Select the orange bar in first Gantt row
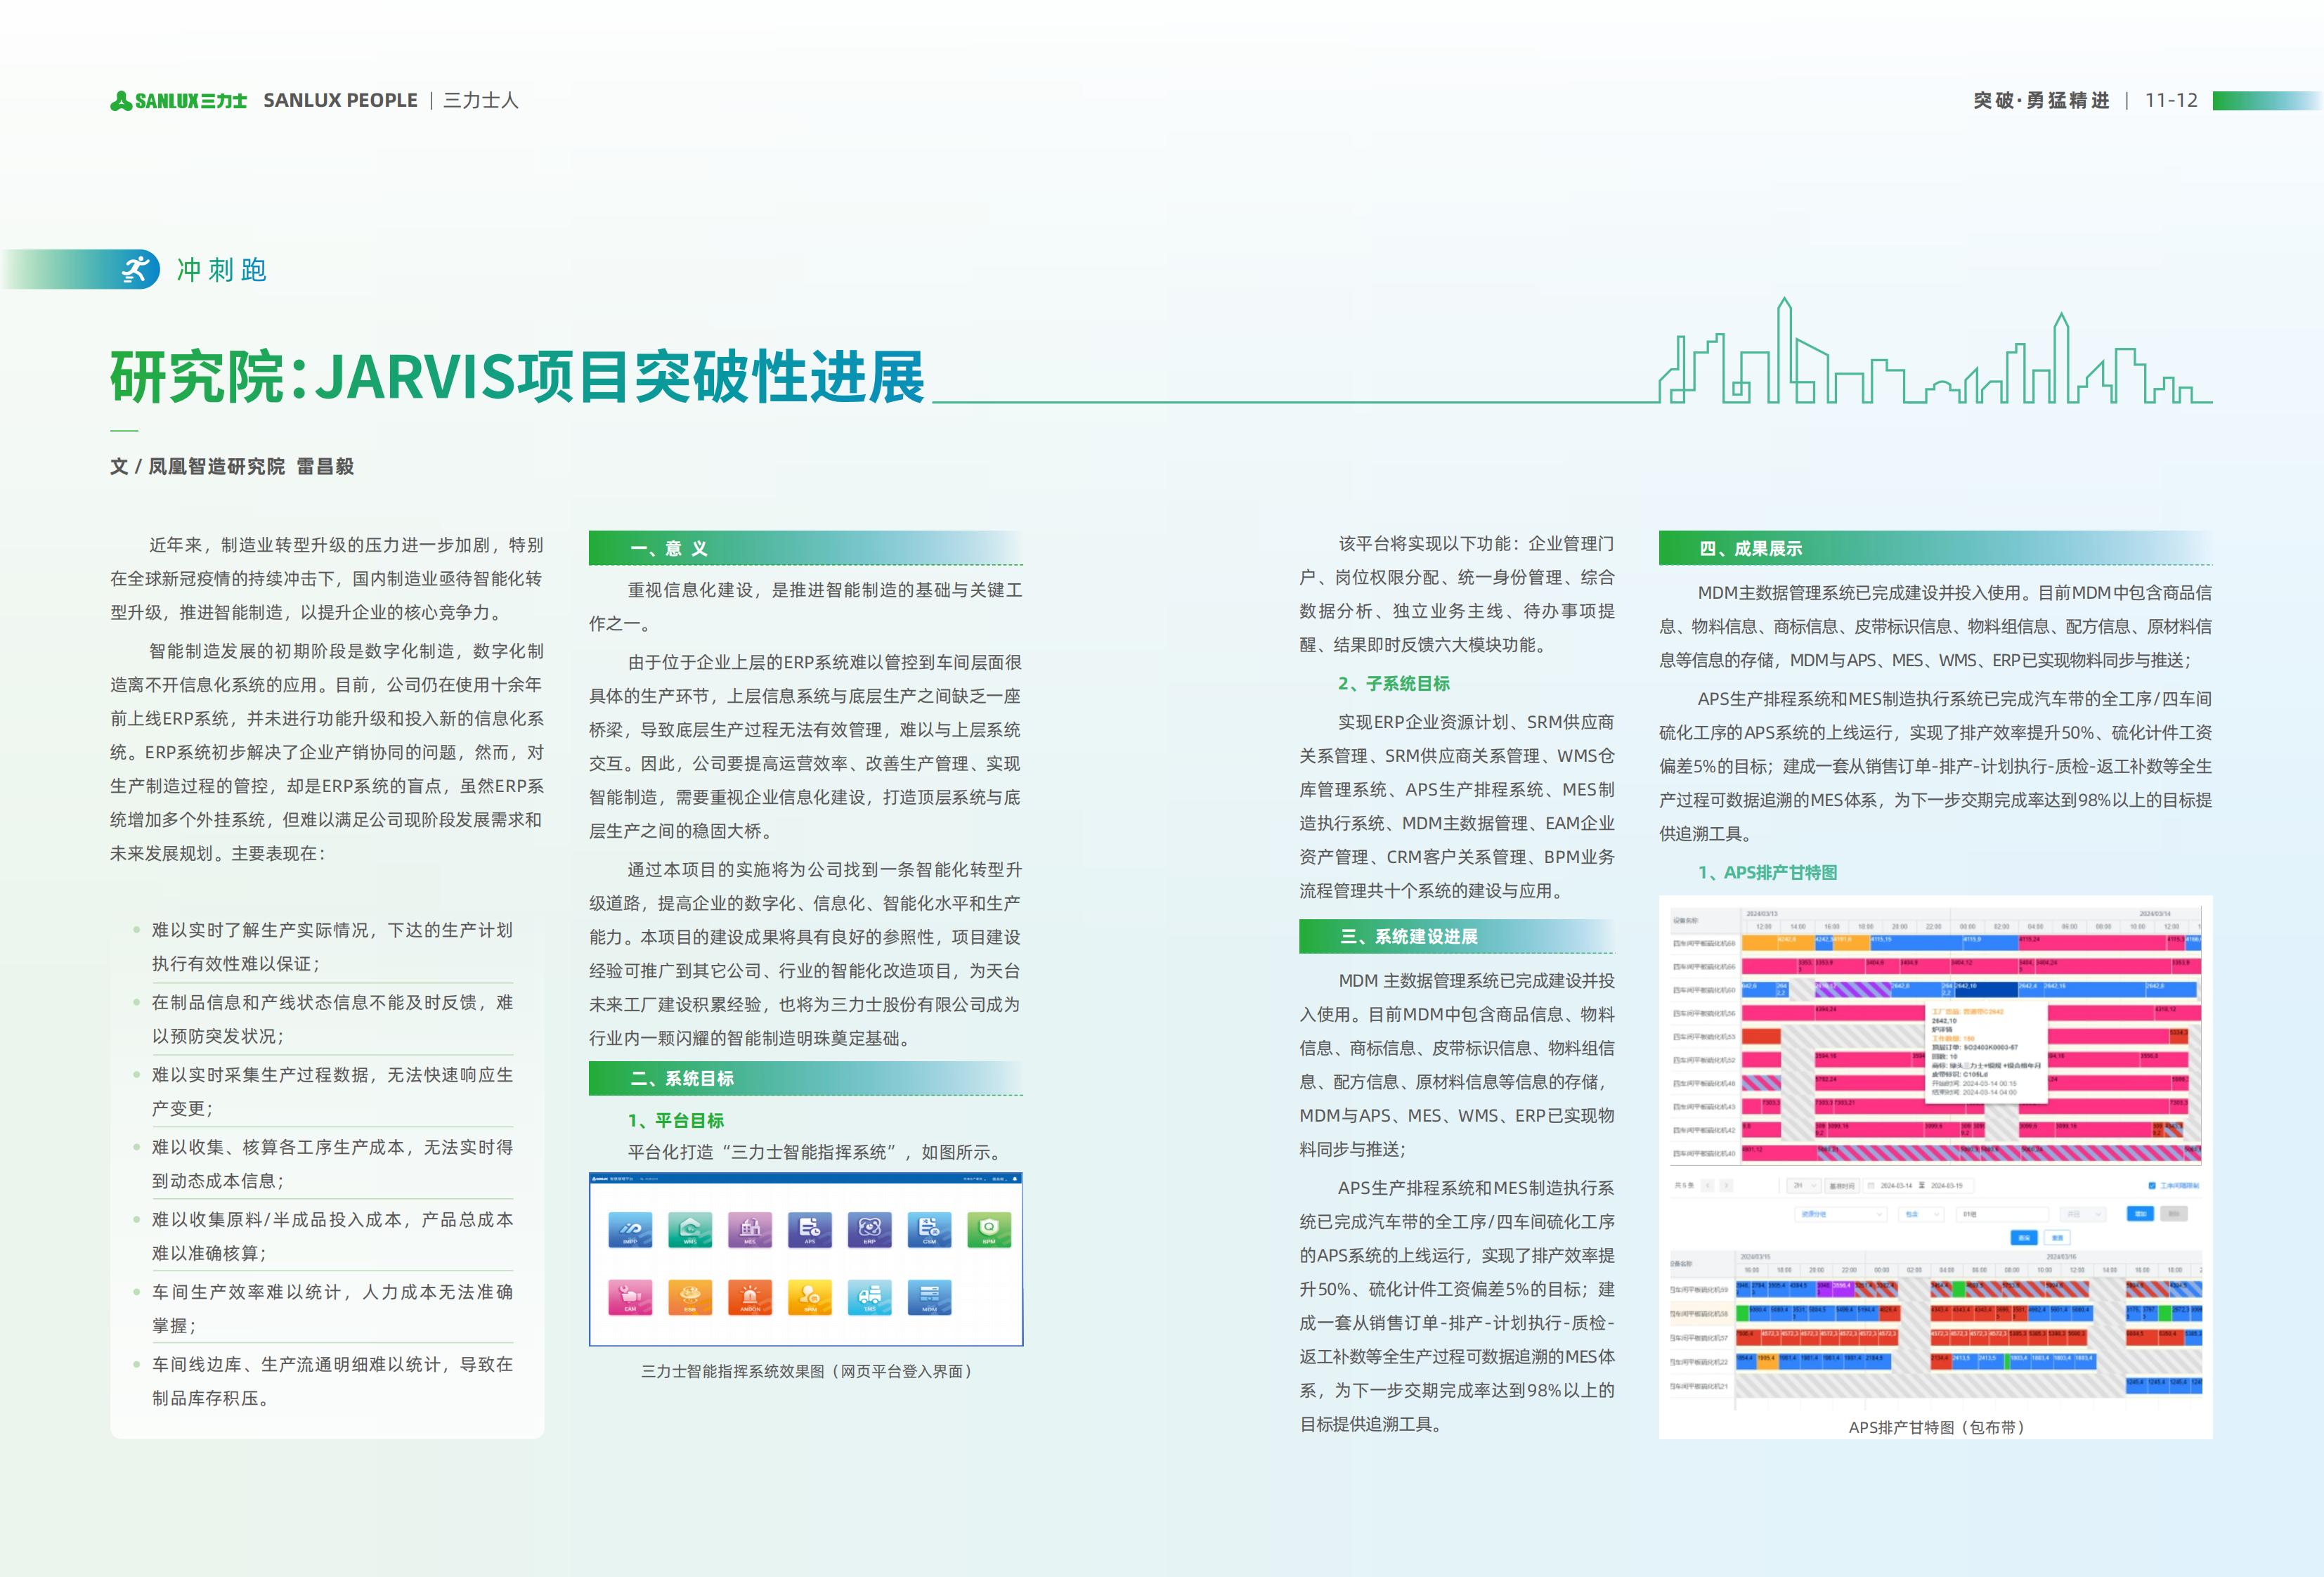The width and height of the screenshot is (2324, 1577). (x=1778, y=942)
